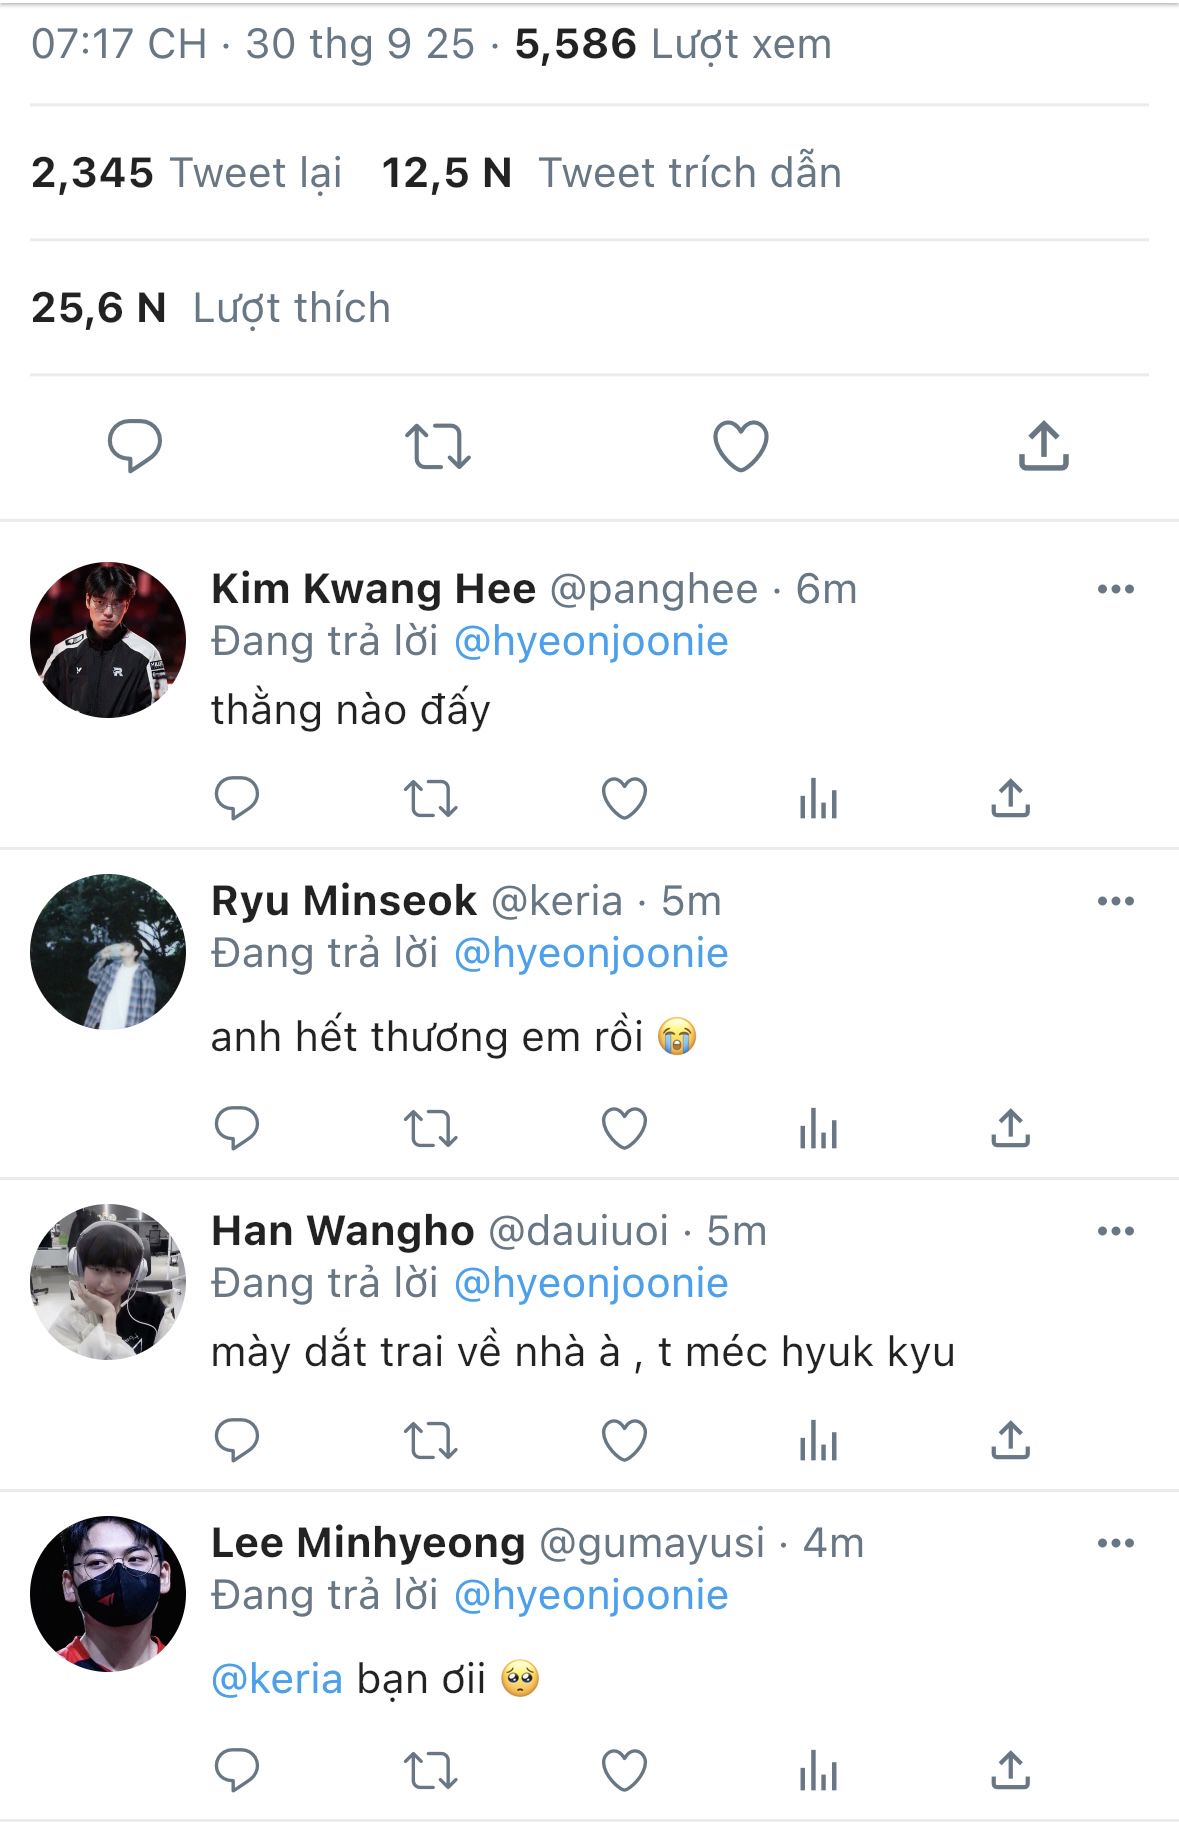The height and width of the screenshot is (1822, 1179).
Task: Share Lee Minhyeong's reply
Action: 1010,1771
